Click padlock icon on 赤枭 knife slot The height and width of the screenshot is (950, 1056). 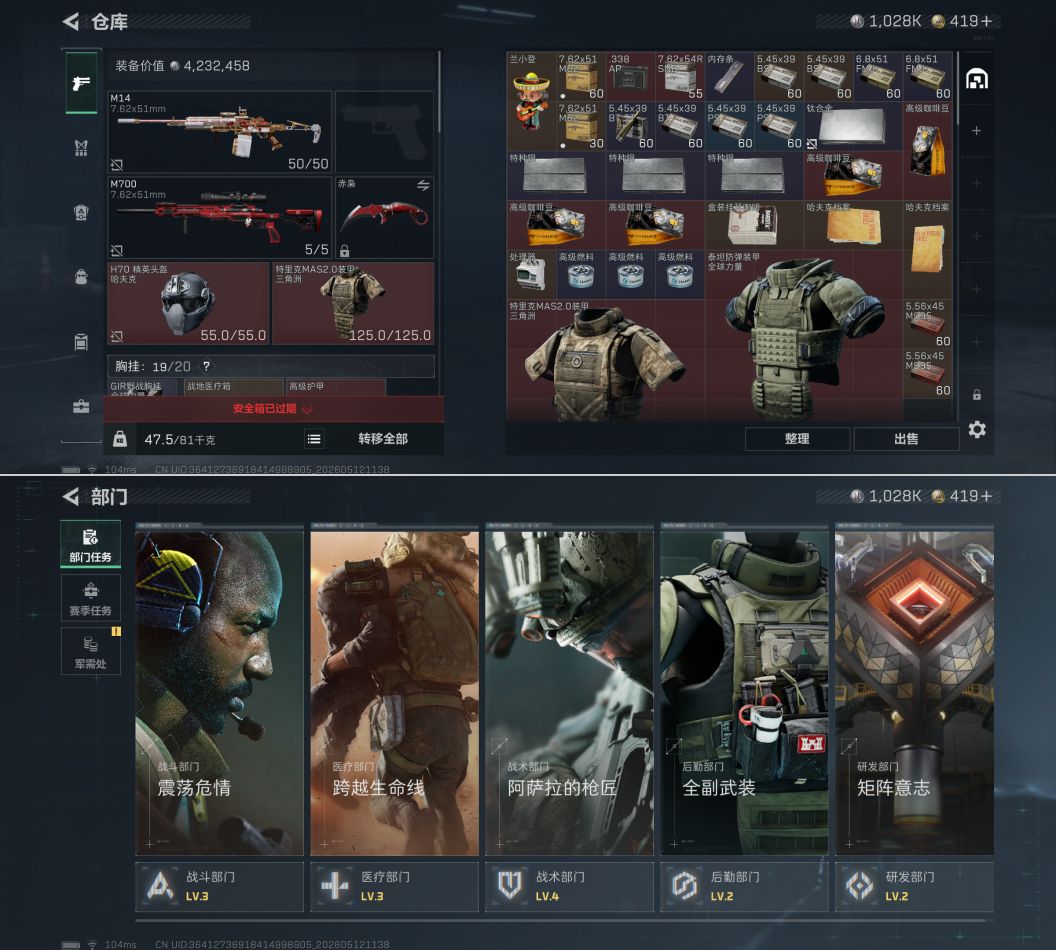tap(344, 251)
